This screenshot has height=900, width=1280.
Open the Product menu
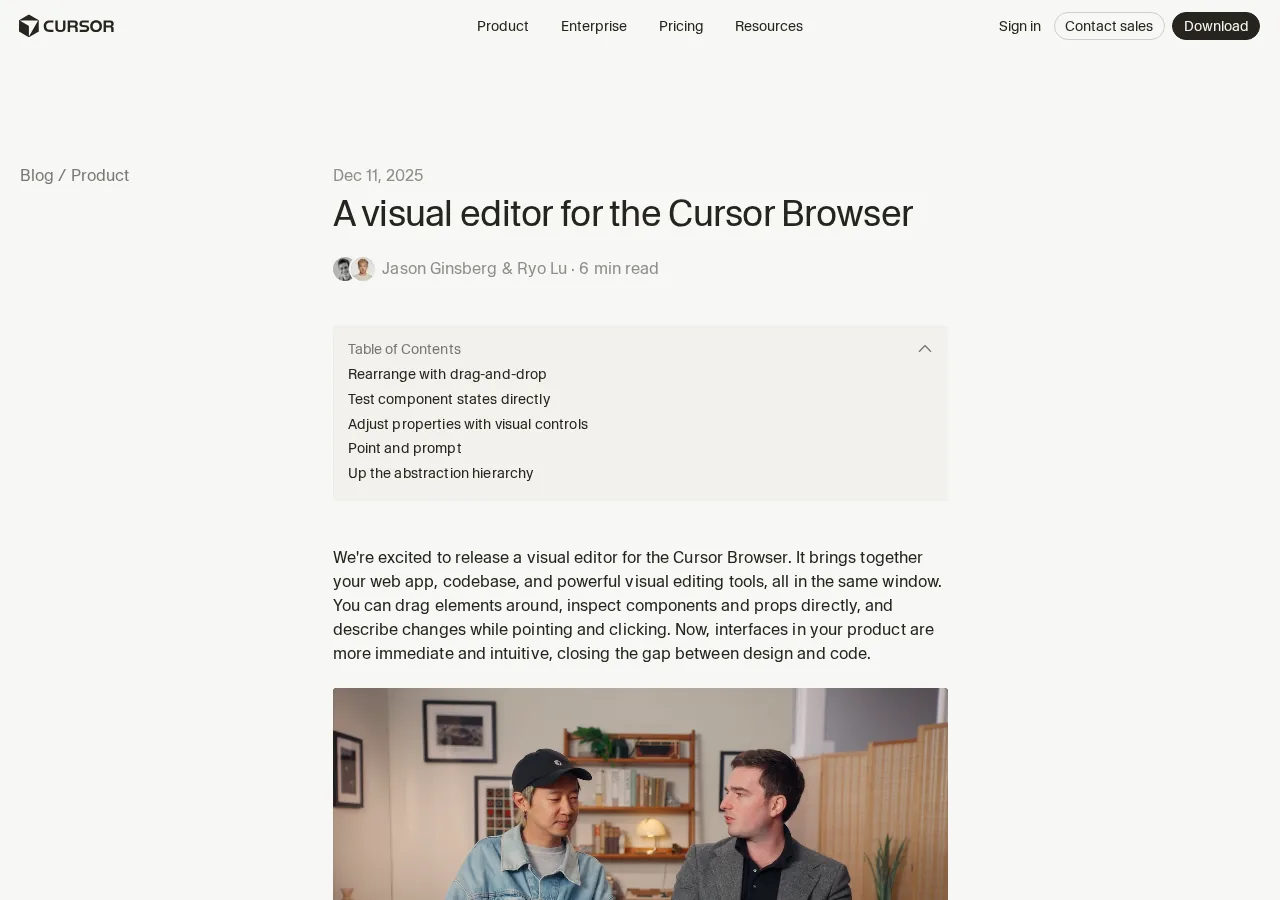click(x=503, y=26)
